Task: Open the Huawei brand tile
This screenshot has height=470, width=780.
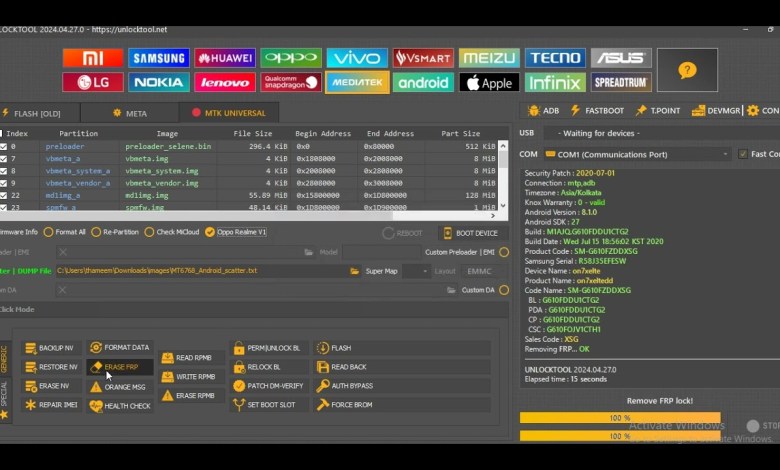Action: coord(225,58)
